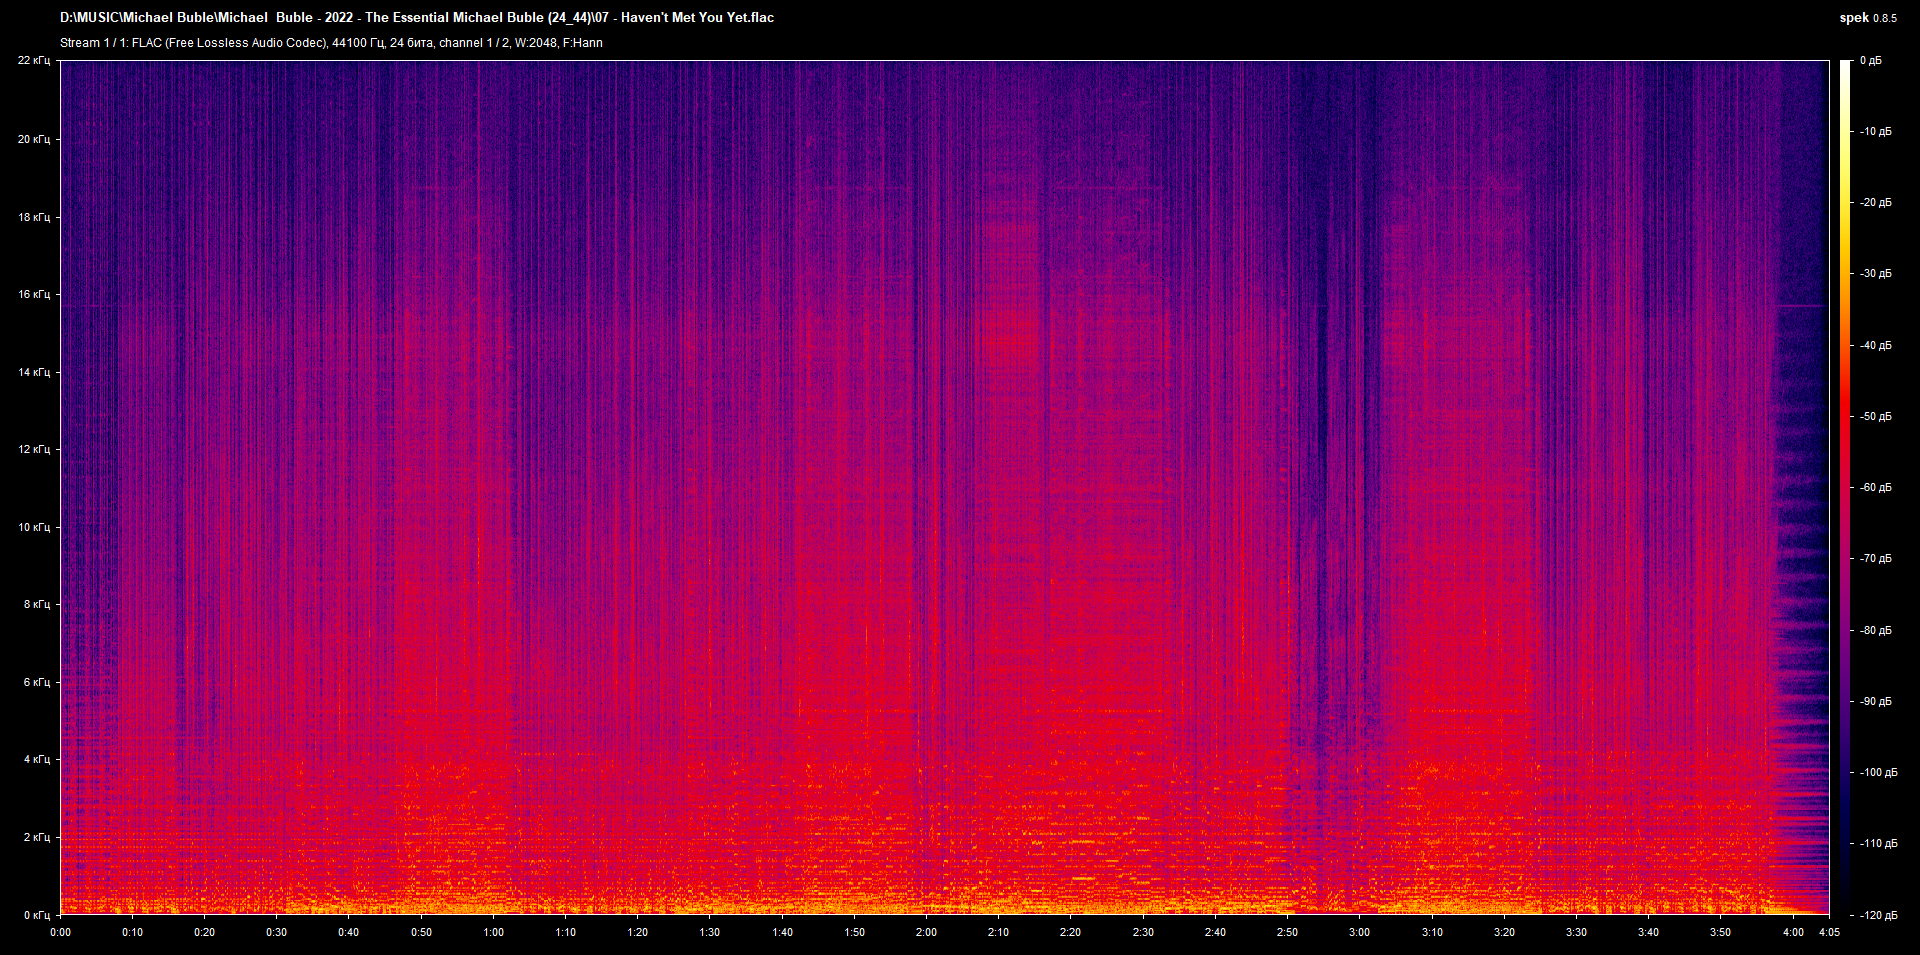Click the '12 кГц' frequency axis label

[x=34, y=449]
